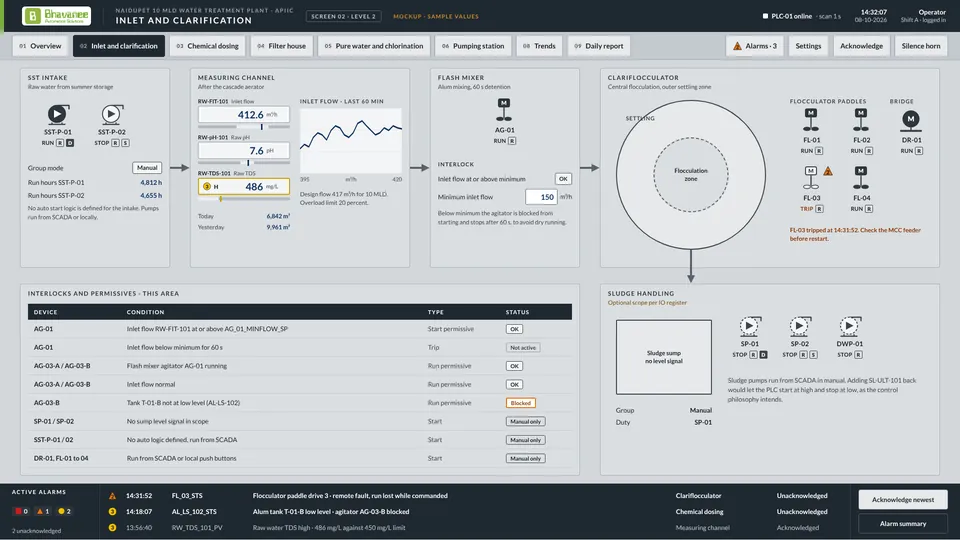Click the SP-01 sludge pump icon
The image size is (960, 540).
tap(749, 326)
